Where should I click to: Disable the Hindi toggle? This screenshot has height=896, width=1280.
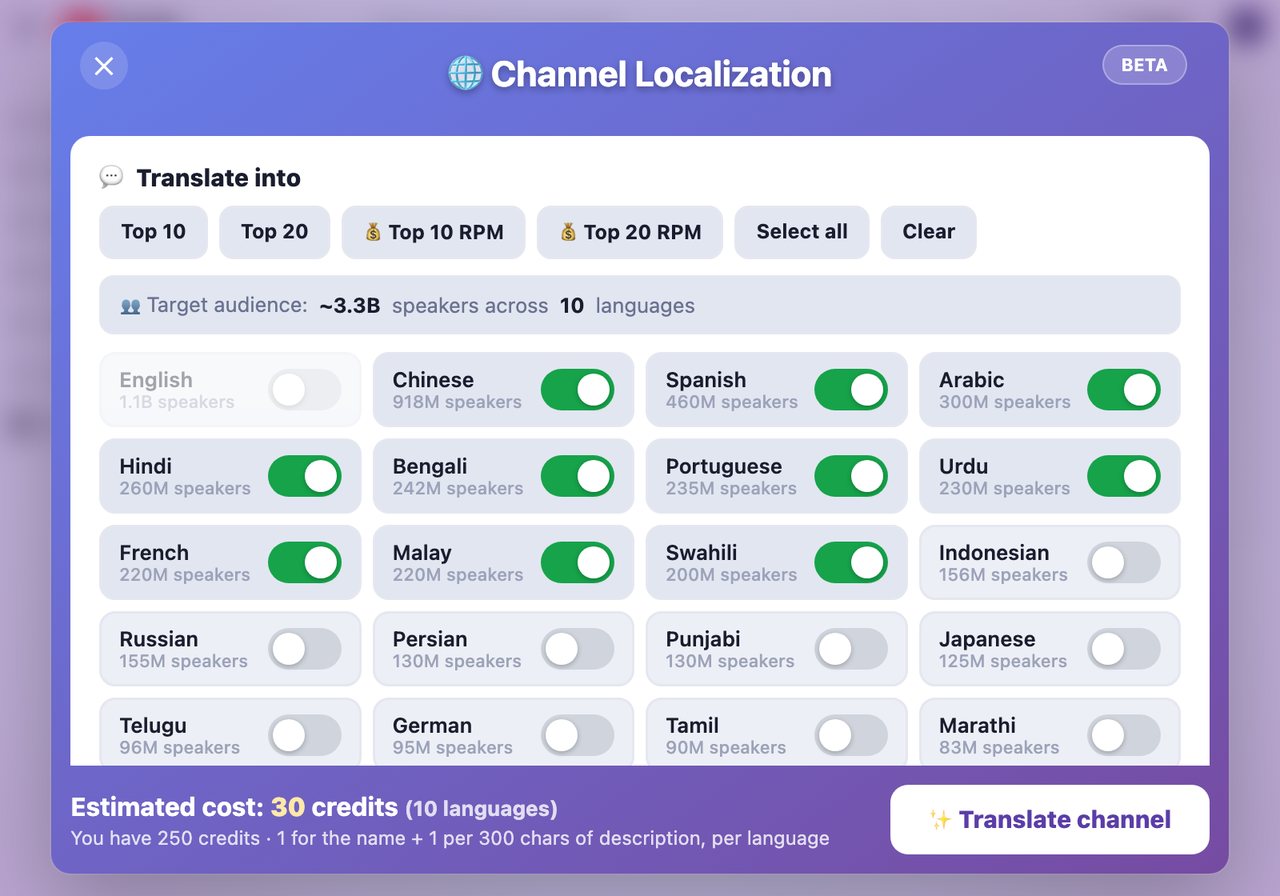[x=304, y=476]
